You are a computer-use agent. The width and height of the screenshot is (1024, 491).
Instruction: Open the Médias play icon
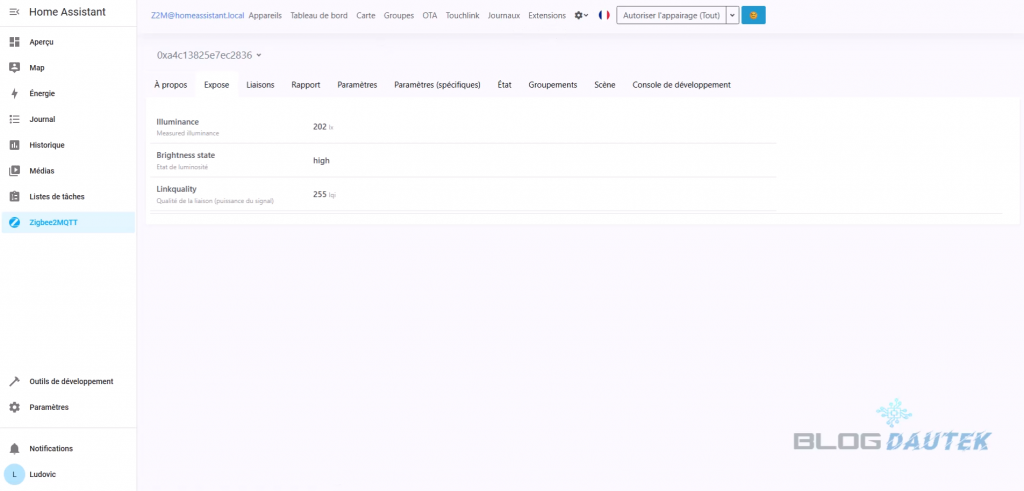(x=14, y=171)
